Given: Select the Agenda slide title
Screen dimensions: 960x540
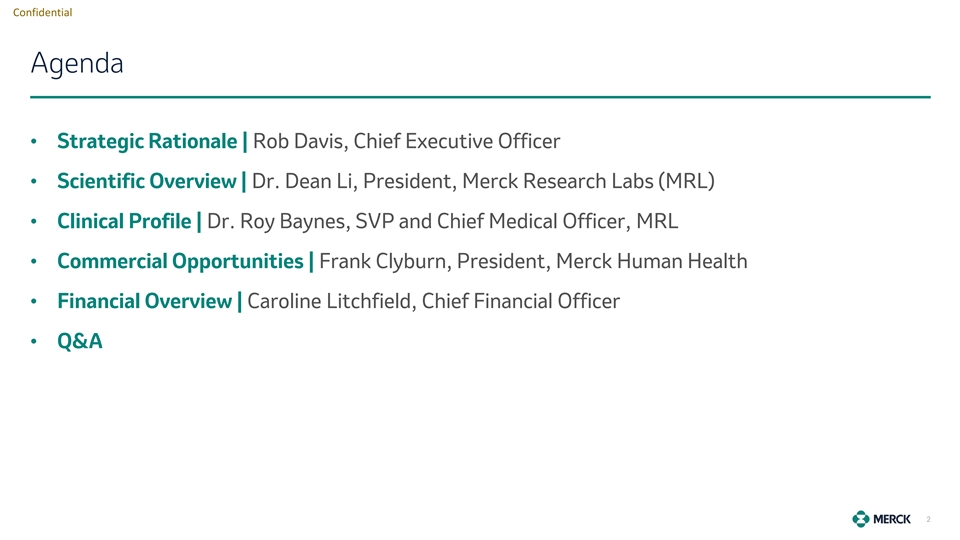Looking at the screenshot, I should [77, 64].
